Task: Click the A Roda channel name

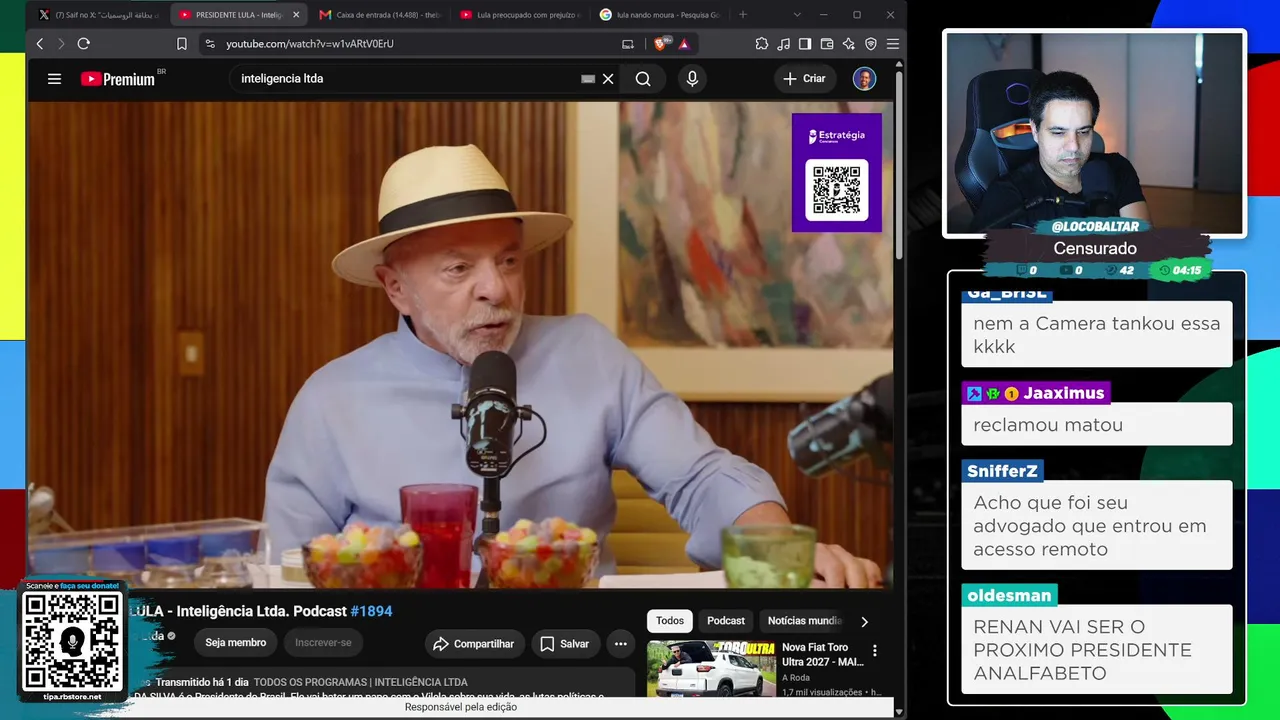Action: pos(796,677)
